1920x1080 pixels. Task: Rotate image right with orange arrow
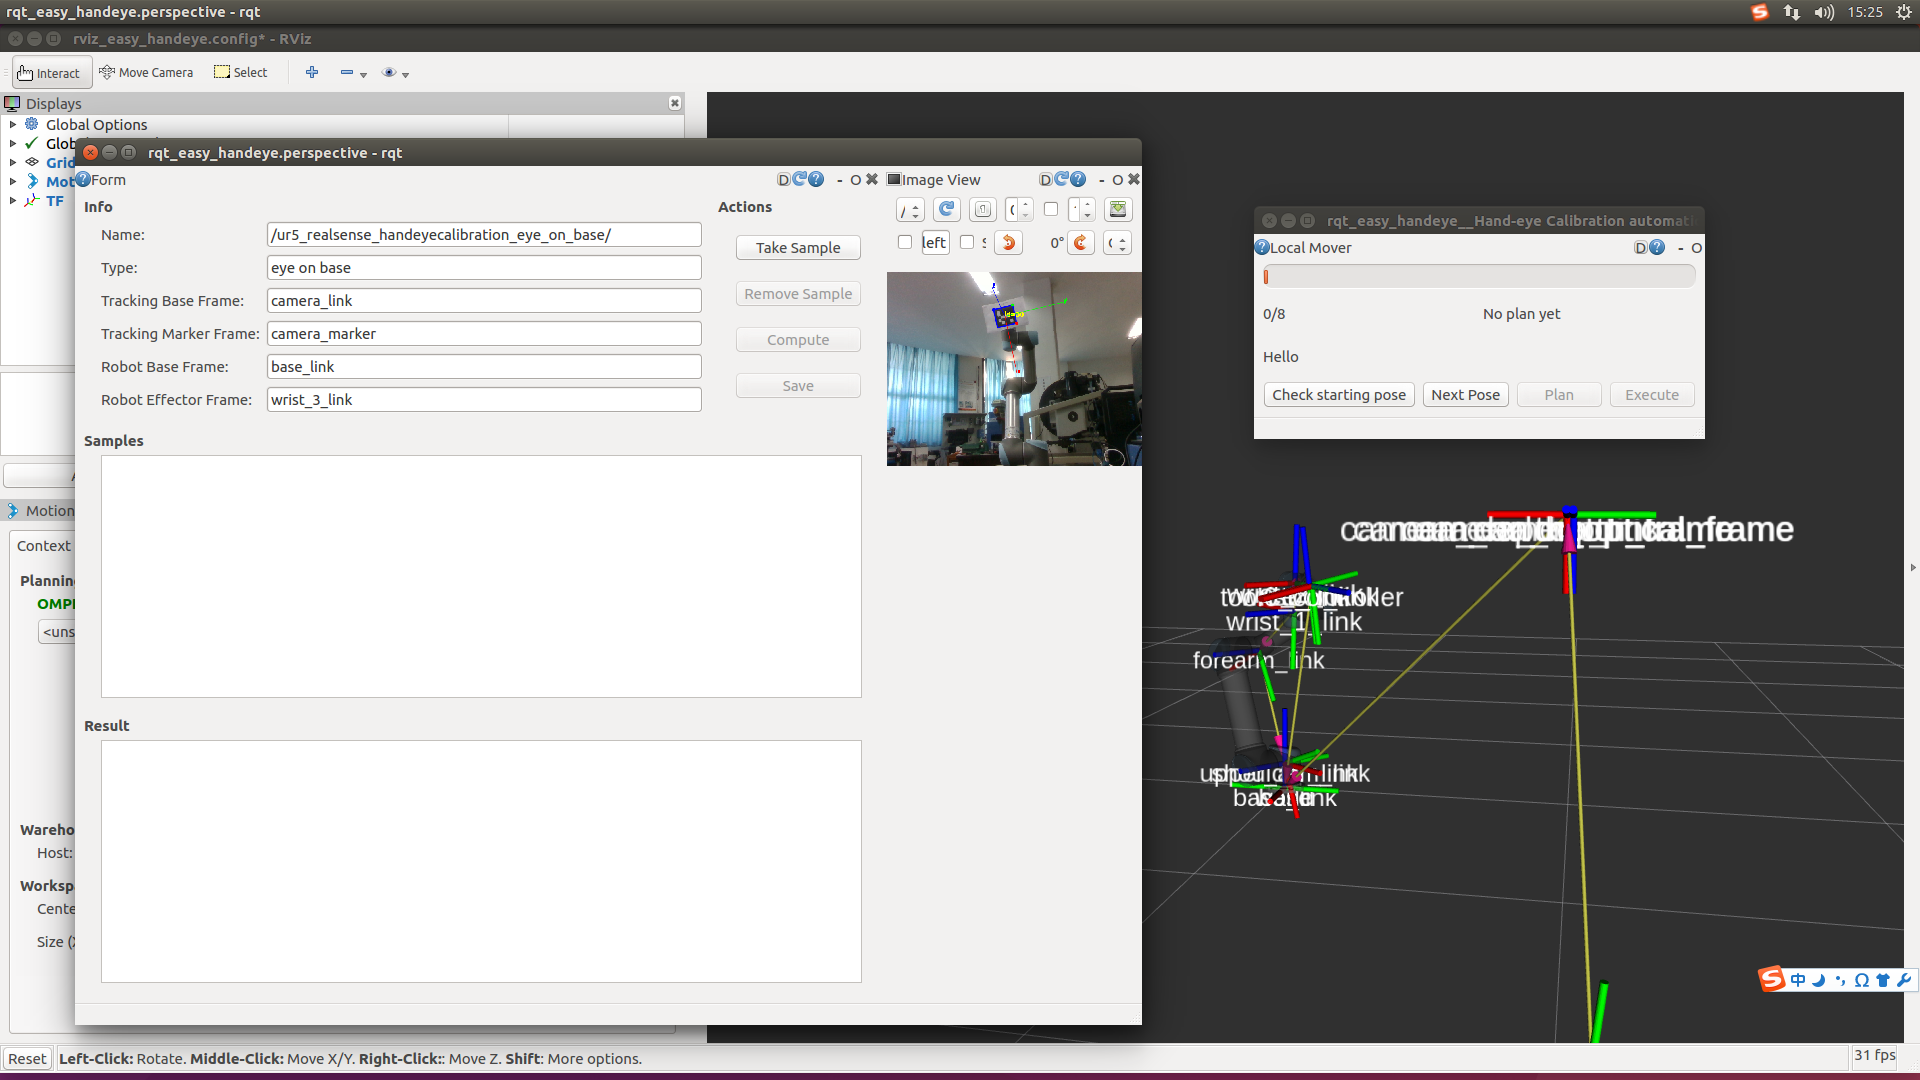[1081, 243]
